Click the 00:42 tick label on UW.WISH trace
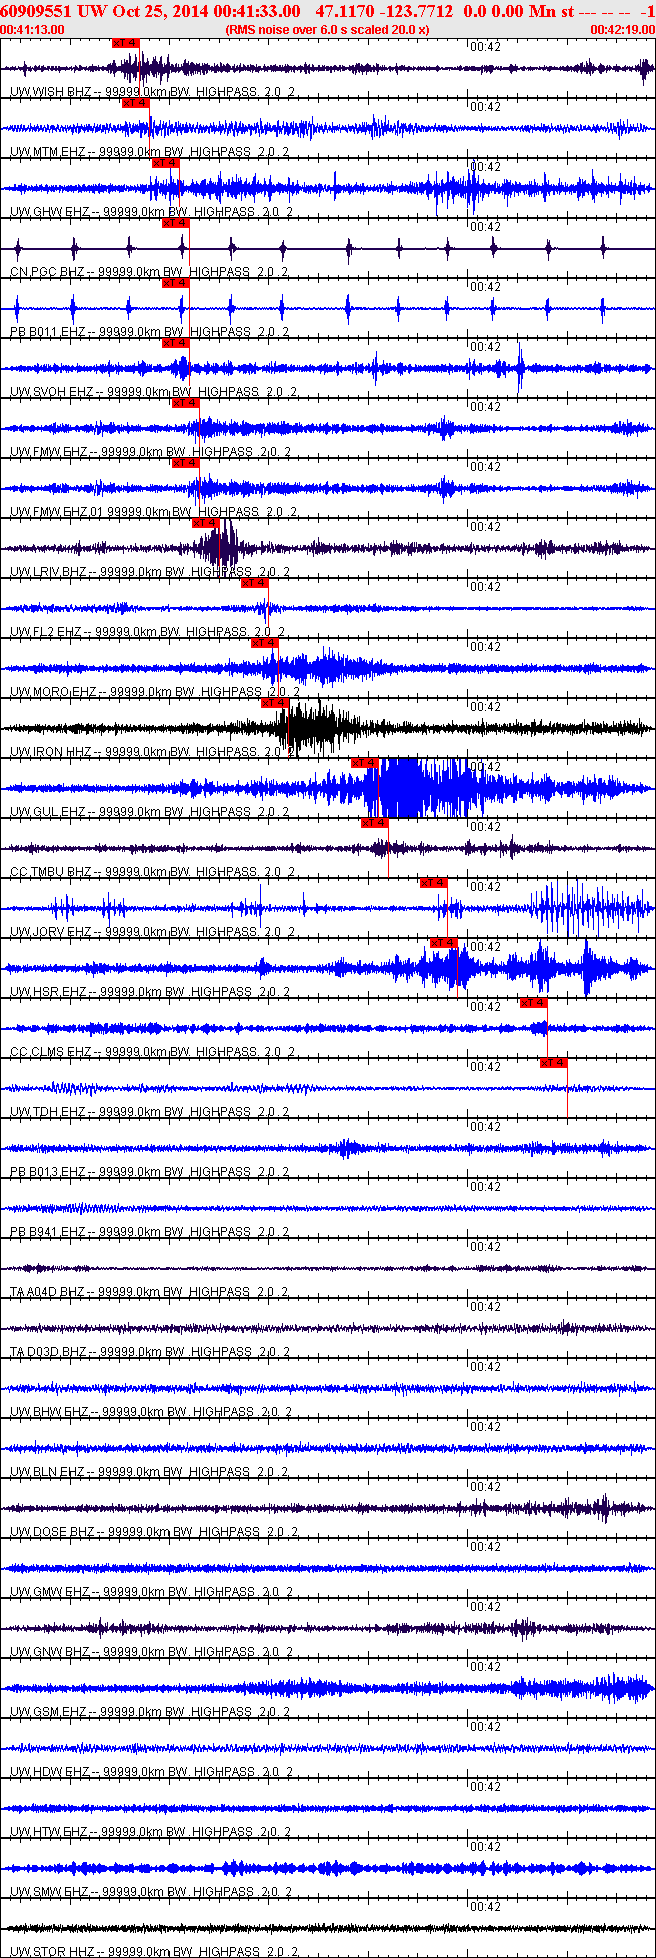656x1958 pixels. pyautogui.click(x=485, y=46)
